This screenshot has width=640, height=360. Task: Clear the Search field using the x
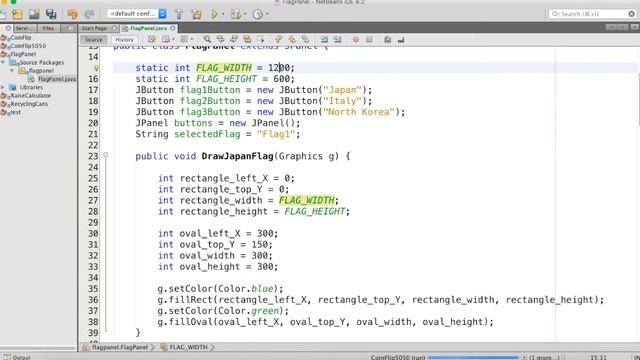coord(631,14)
